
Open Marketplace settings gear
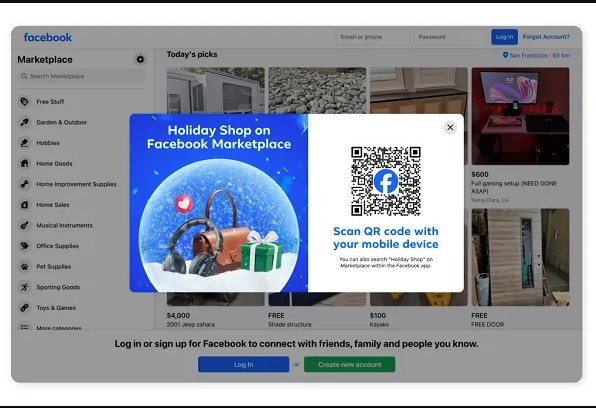click(x=140, y=59)
